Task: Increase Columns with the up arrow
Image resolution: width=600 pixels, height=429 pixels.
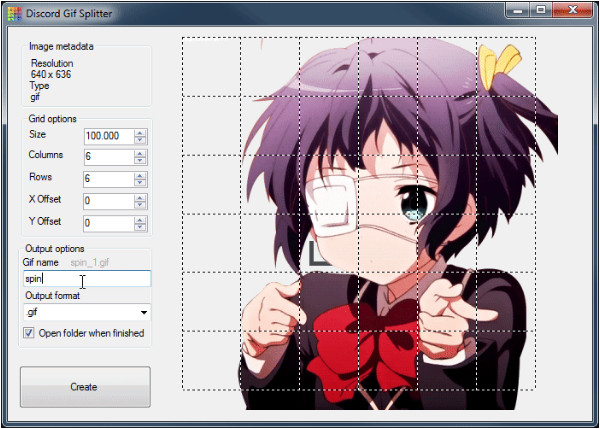Action: [140, 153]
